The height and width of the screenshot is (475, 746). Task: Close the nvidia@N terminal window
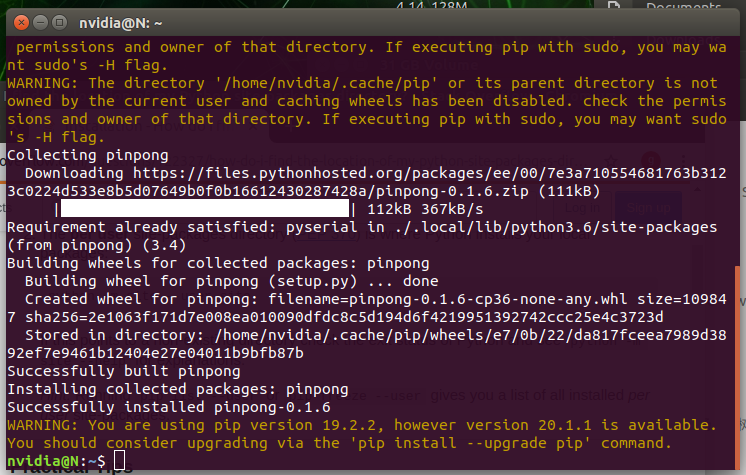click(21, 22)
